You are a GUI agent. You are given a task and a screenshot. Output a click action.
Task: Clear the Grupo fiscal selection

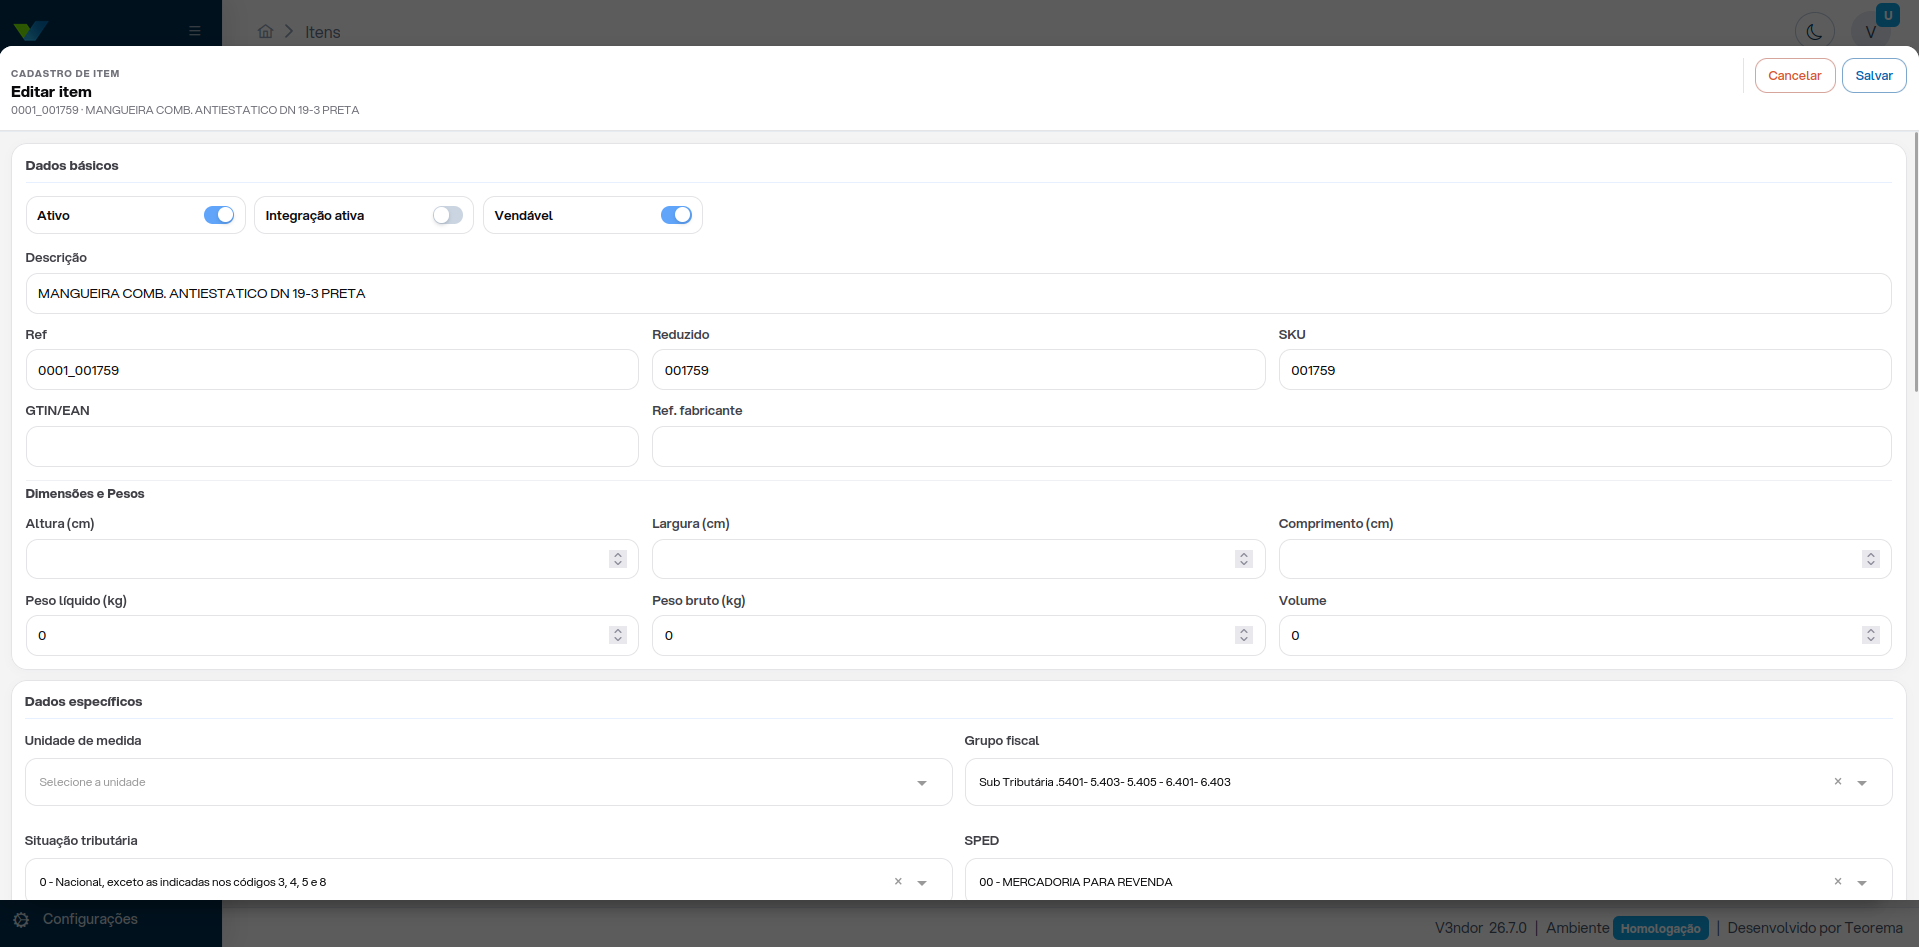coord(1838,781)
